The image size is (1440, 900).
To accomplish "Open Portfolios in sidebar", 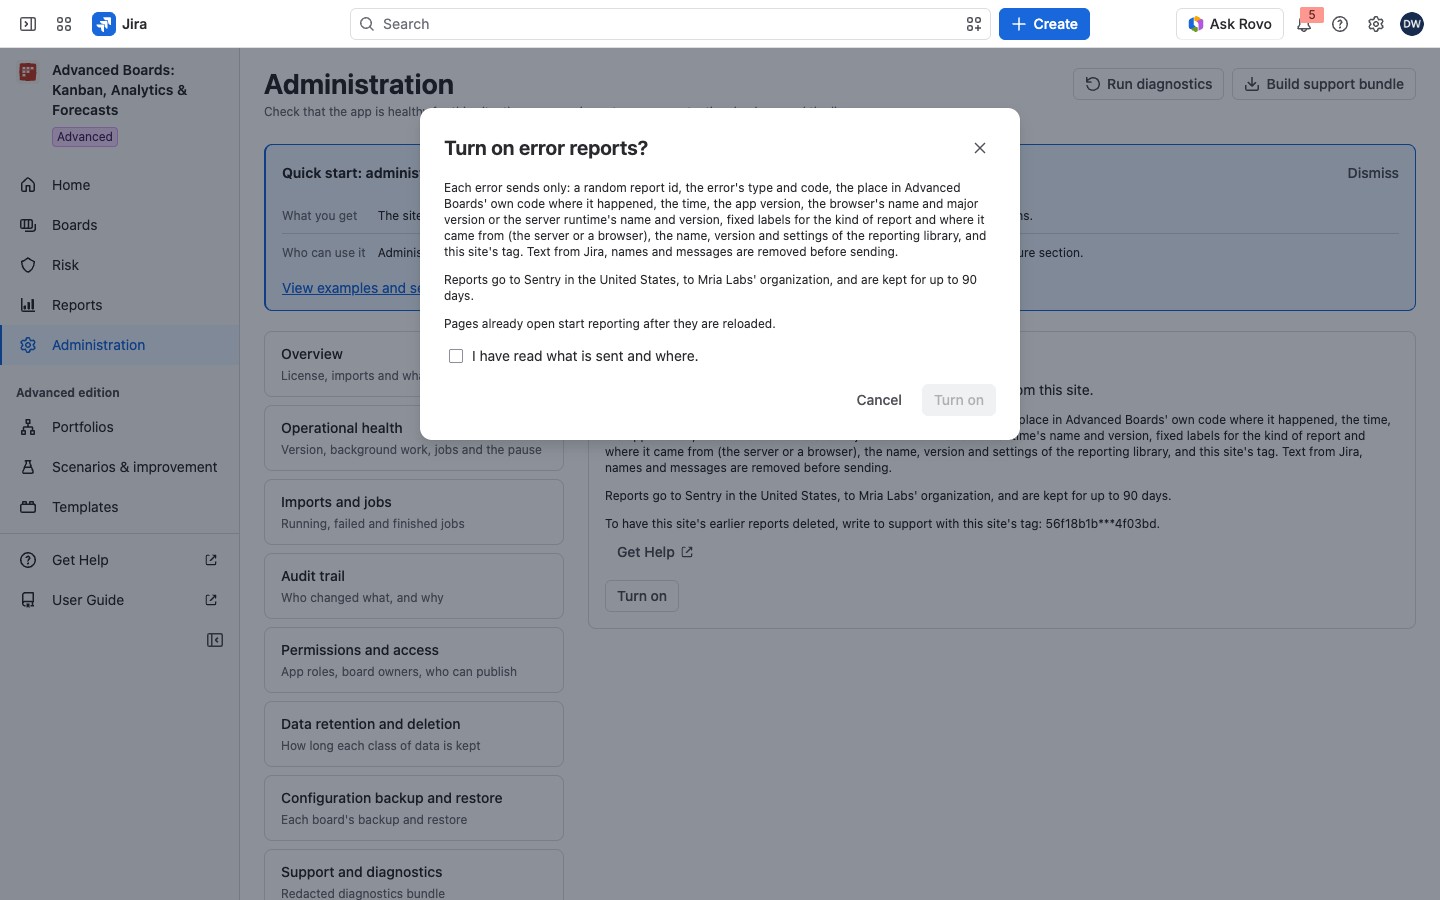I will tap(120, 427).
